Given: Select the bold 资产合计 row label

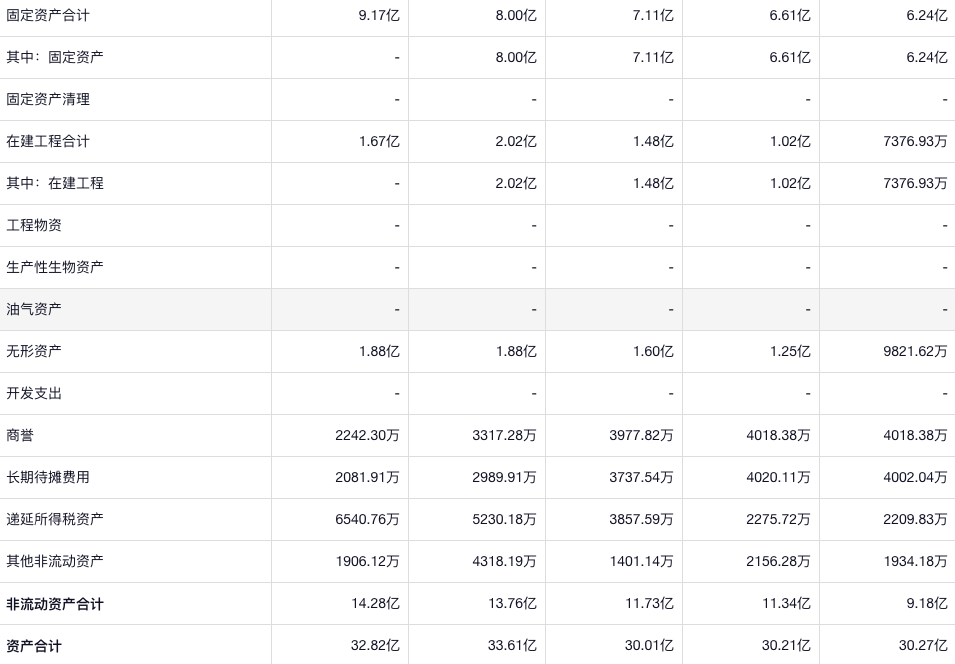Looking at the screenshot, I should coord(34,646).
